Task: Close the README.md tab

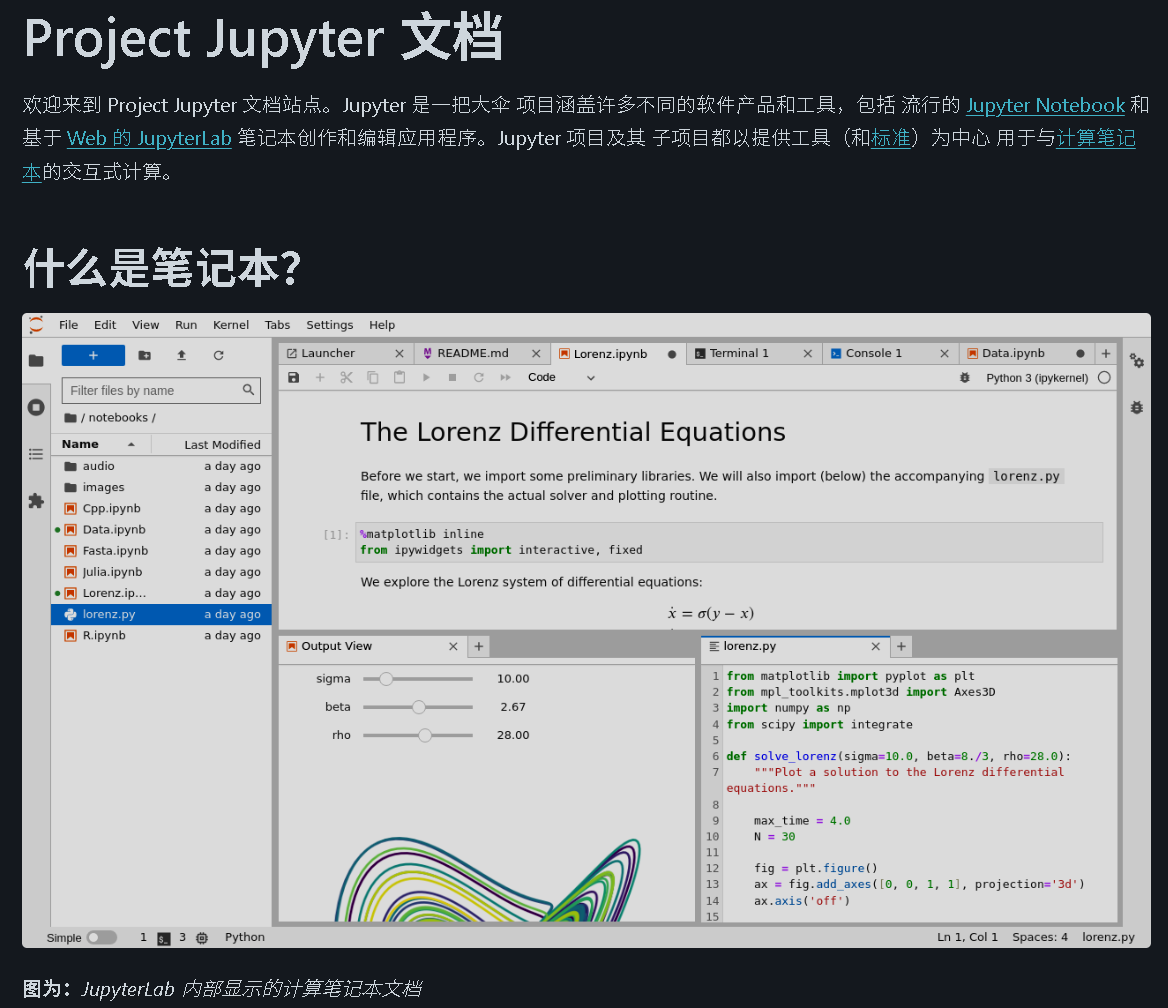Action: [536, 354]
